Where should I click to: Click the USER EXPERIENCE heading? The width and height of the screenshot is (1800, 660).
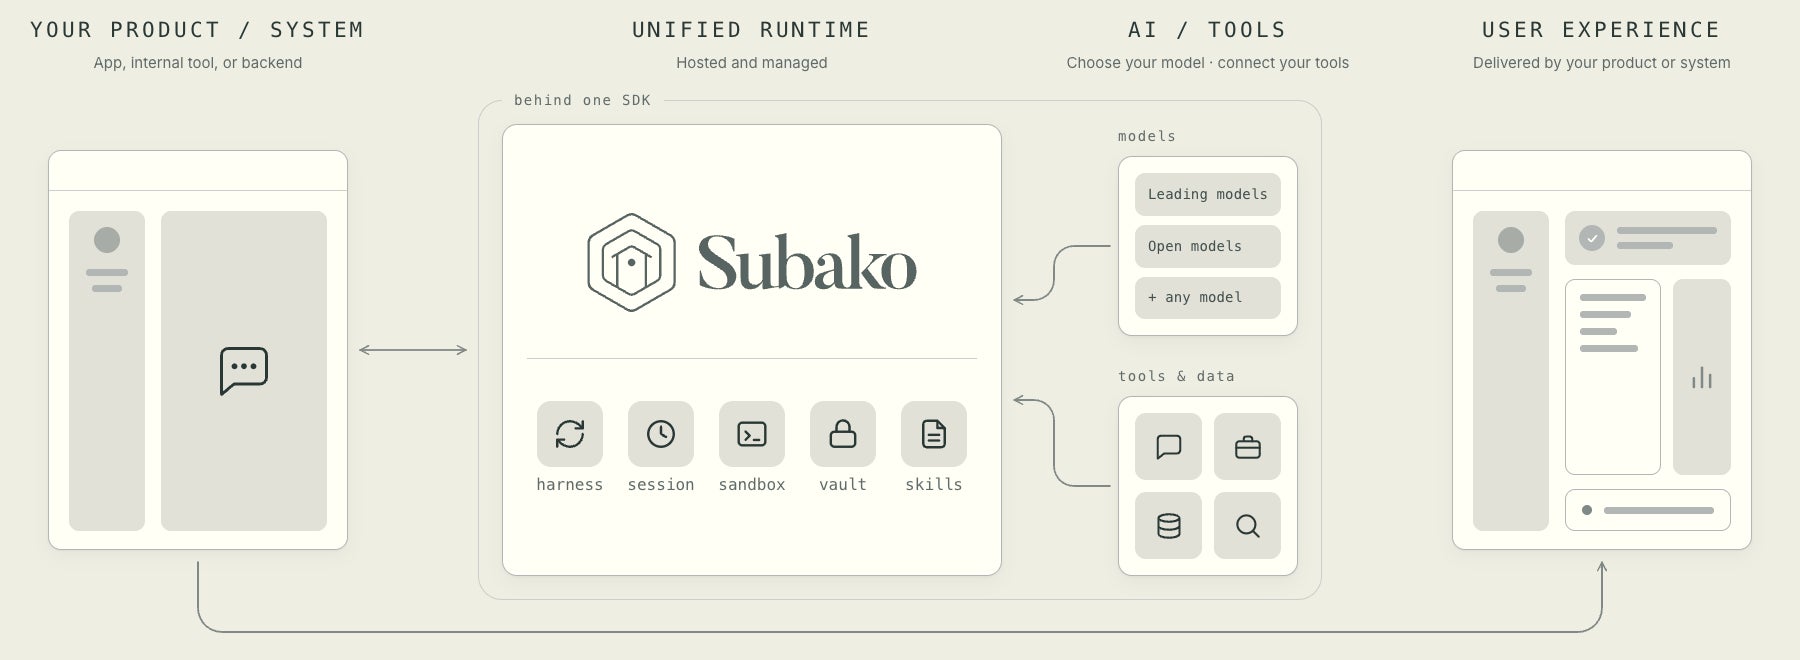(x=1601, y=30)
